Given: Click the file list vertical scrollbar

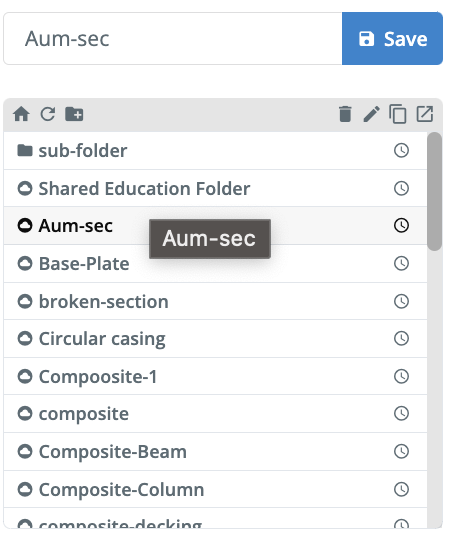Looking at the screenshot, I should 435,191.
